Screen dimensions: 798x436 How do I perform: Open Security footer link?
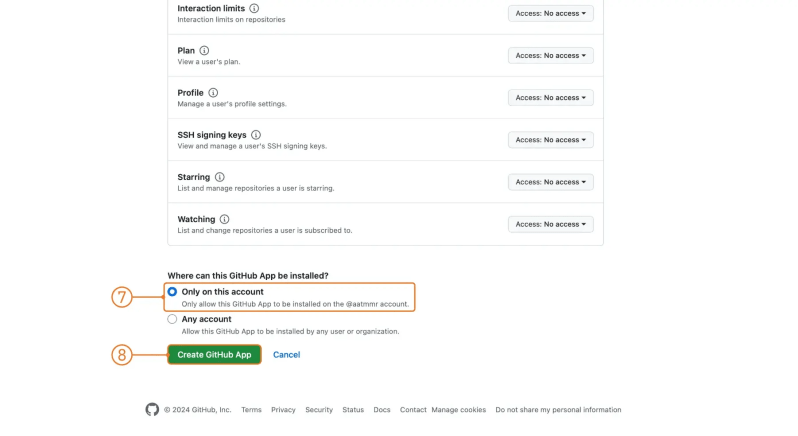319,410
